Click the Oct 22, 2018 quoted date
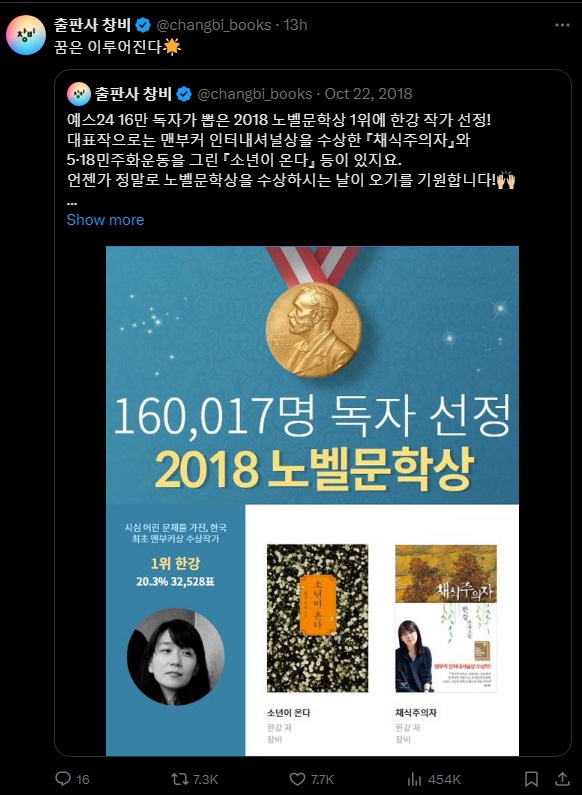The width and height of the screenshot is (582, 795). pyautogui.click(x=369, y=94)
